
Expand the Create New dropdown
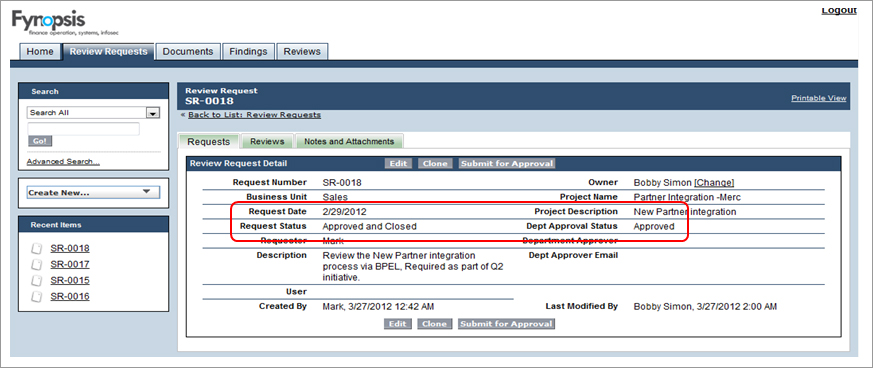click(x=93, y=193)
